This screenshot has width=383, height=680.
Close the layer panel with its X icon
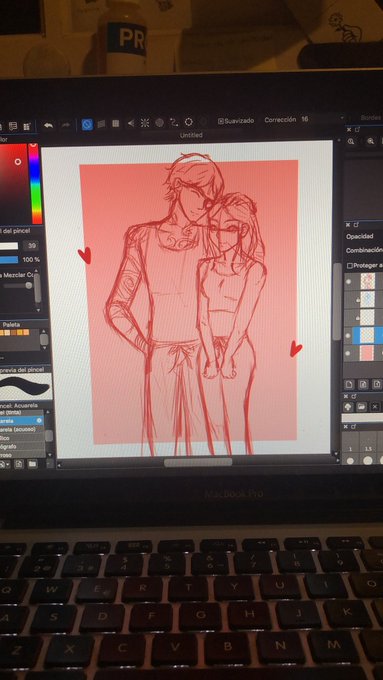pos(349,225)
